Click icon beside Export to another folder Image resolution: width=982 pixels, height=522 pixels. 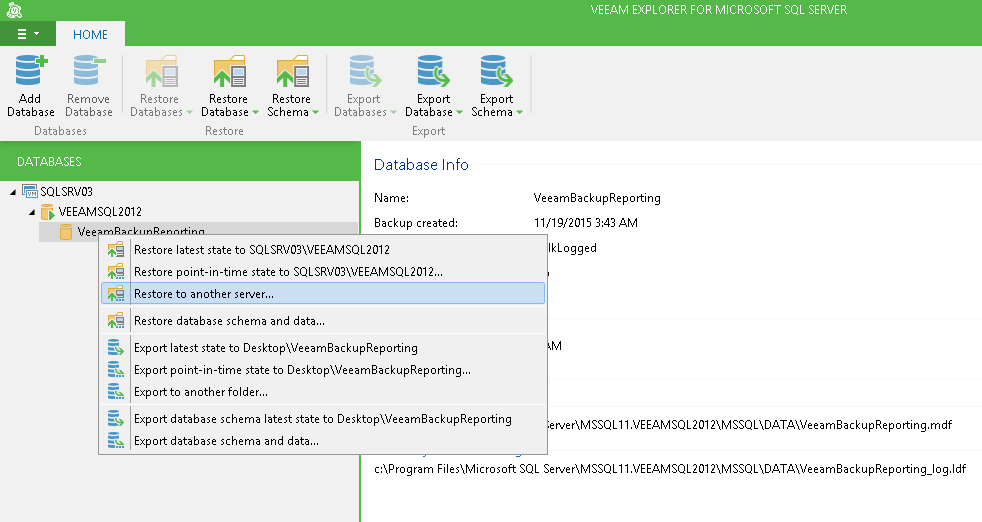(115, 392)
